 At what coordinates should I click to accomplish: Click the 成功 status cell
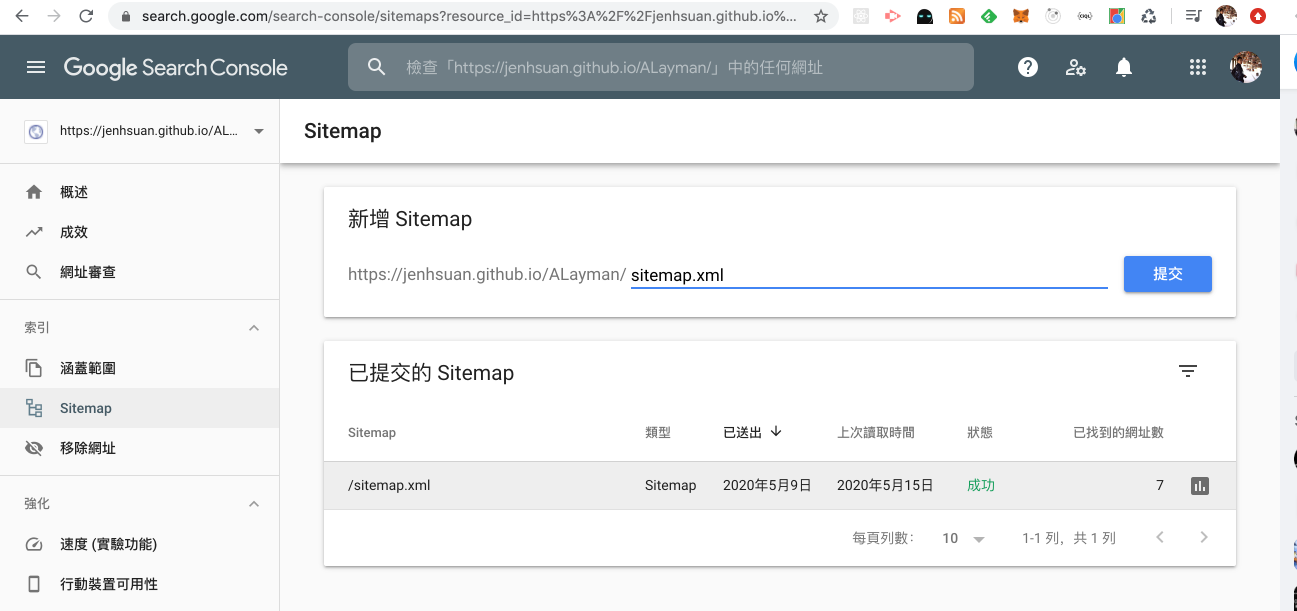(x=981, y=486)
